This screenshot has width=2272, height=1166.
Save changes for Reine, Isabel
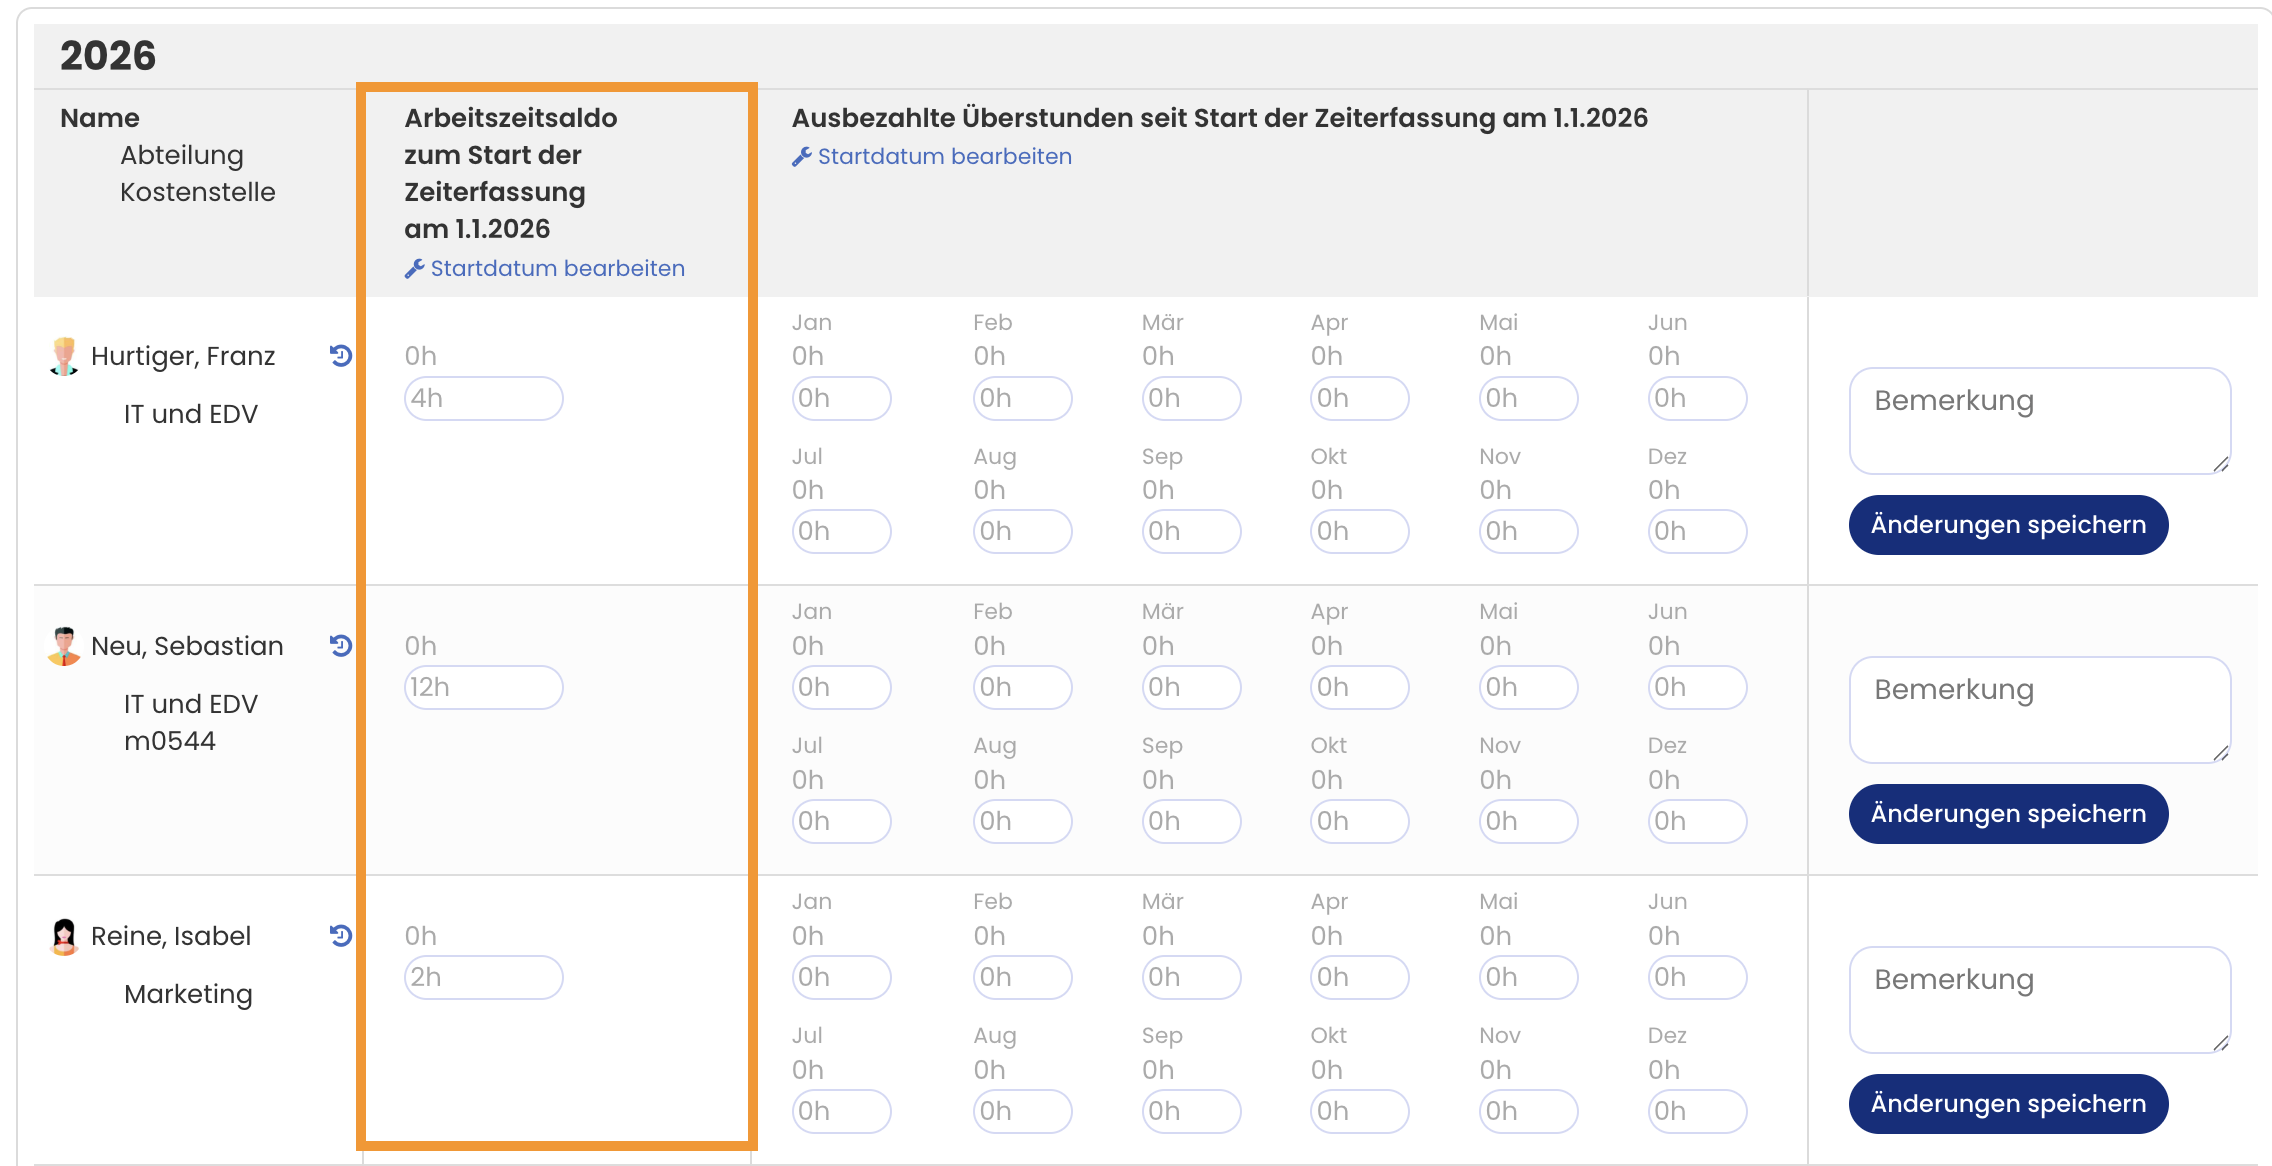pyautogui.click(x=2008, y=1104)
